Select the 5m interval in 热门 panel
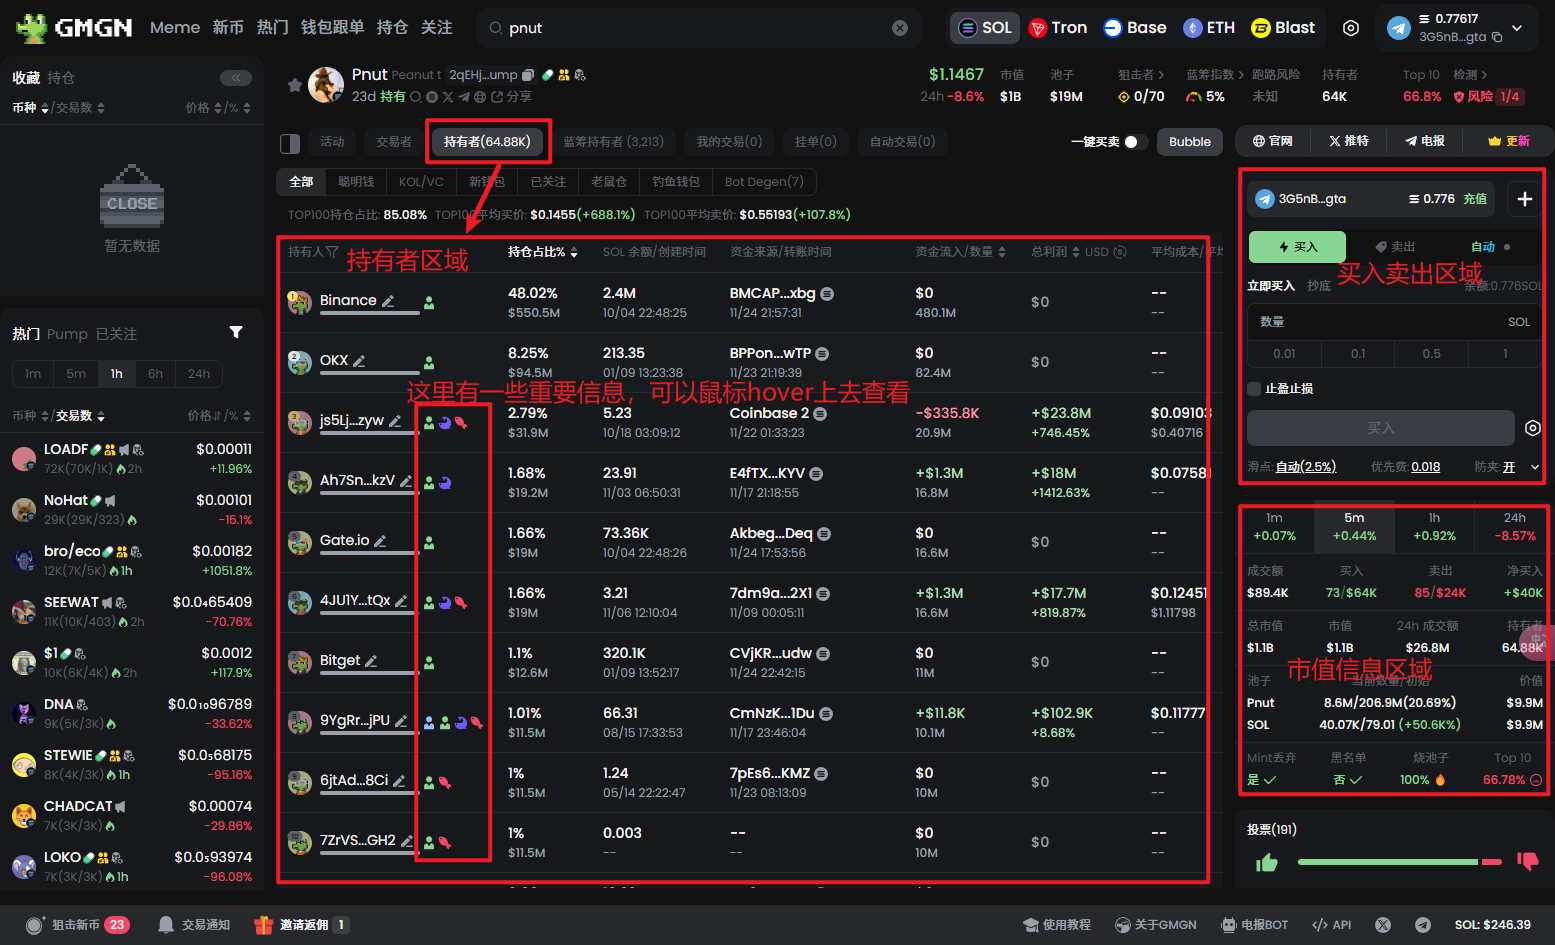1555x945 pixels. (x=76, y=374)
